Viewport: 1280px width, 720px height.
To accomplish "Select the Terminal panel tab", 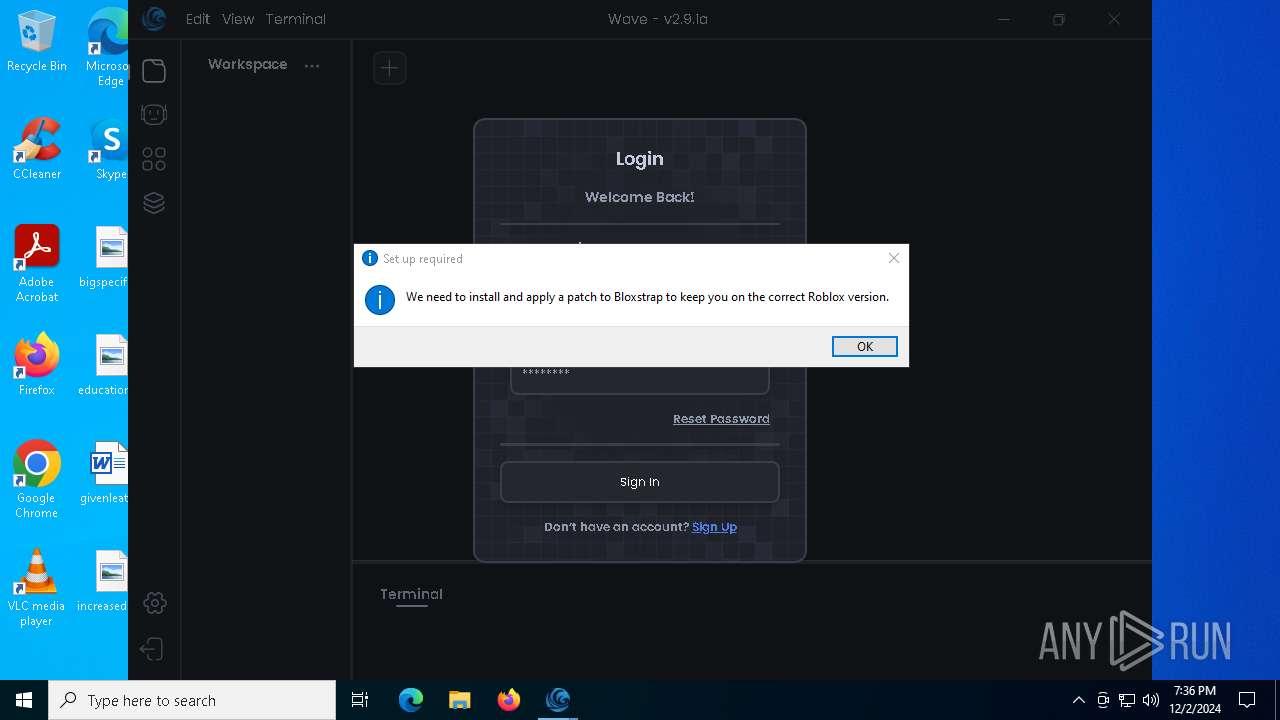I will pyautogui.click(x=411, y=594).
